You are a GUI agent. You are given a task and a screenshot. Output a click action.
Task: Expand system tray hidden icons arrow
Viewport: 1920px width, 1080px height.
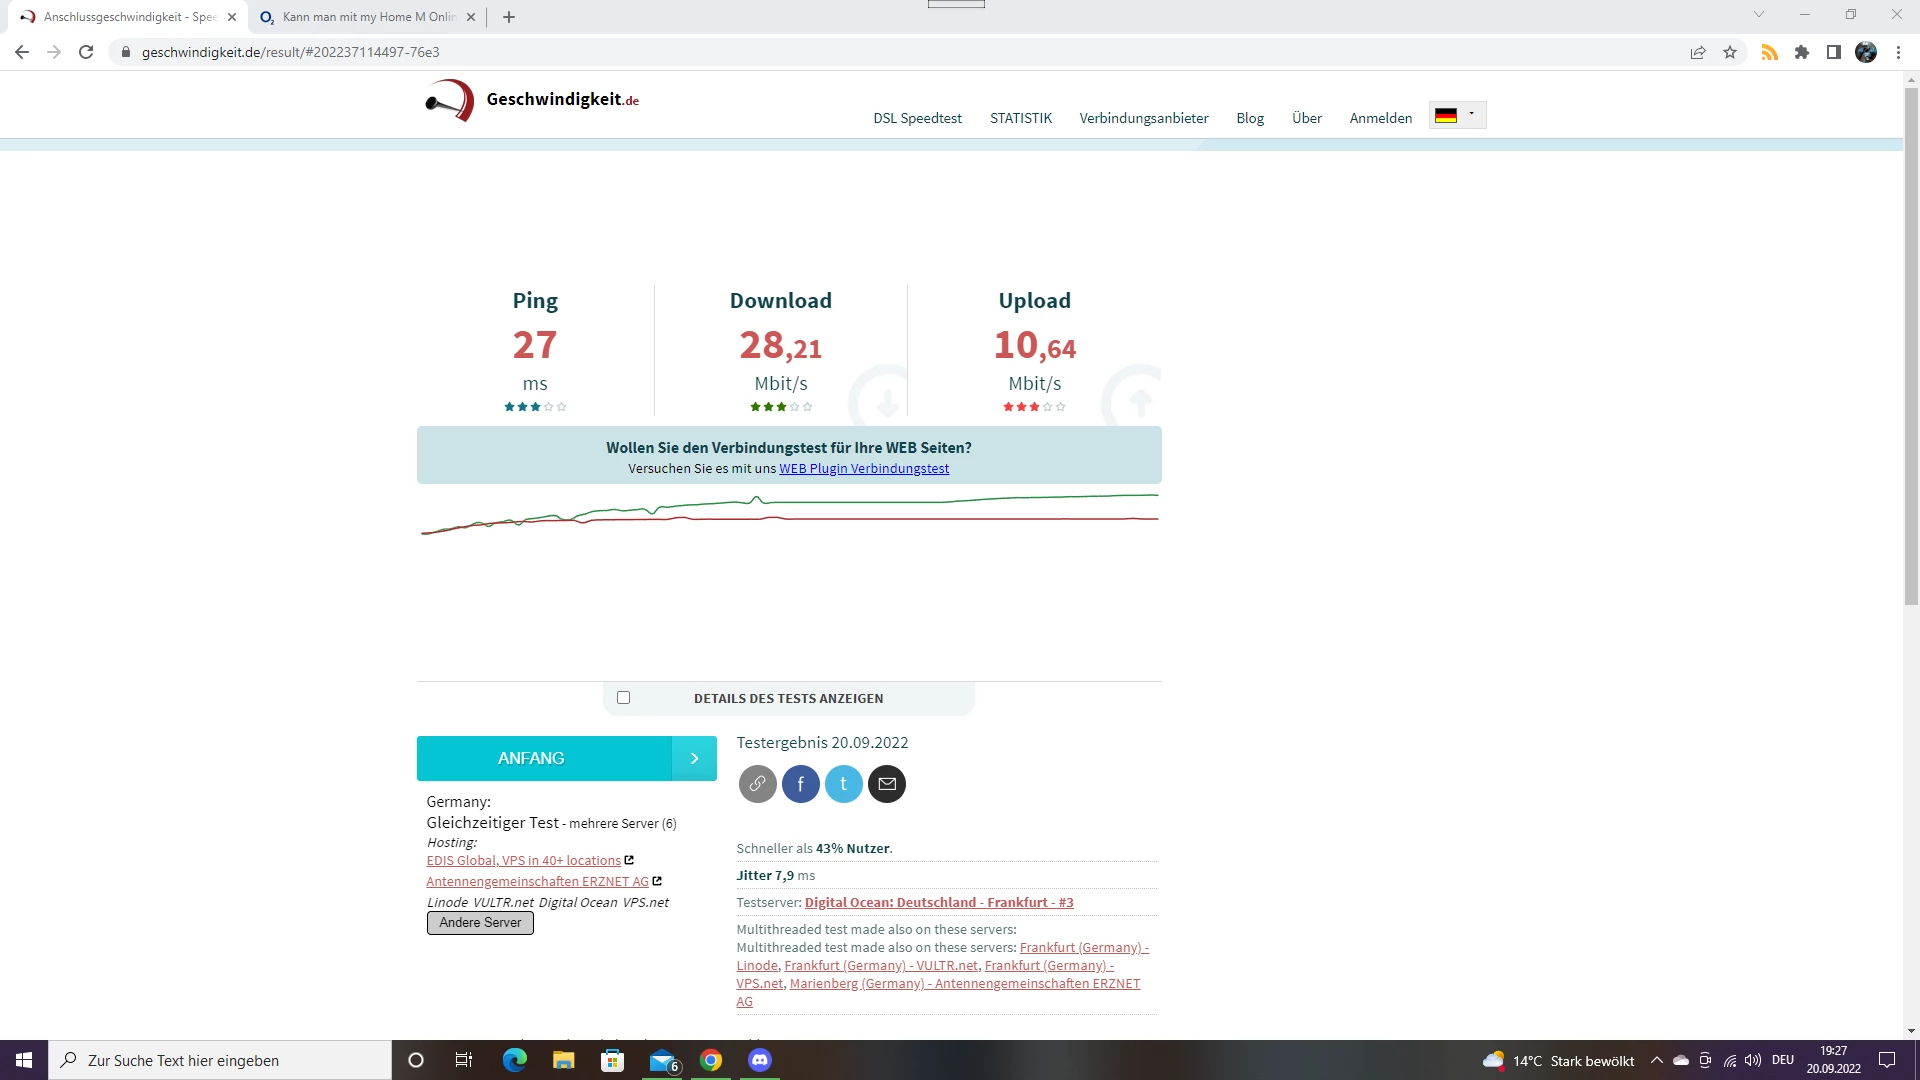pyautogui.click(x=1657, y=1060)
